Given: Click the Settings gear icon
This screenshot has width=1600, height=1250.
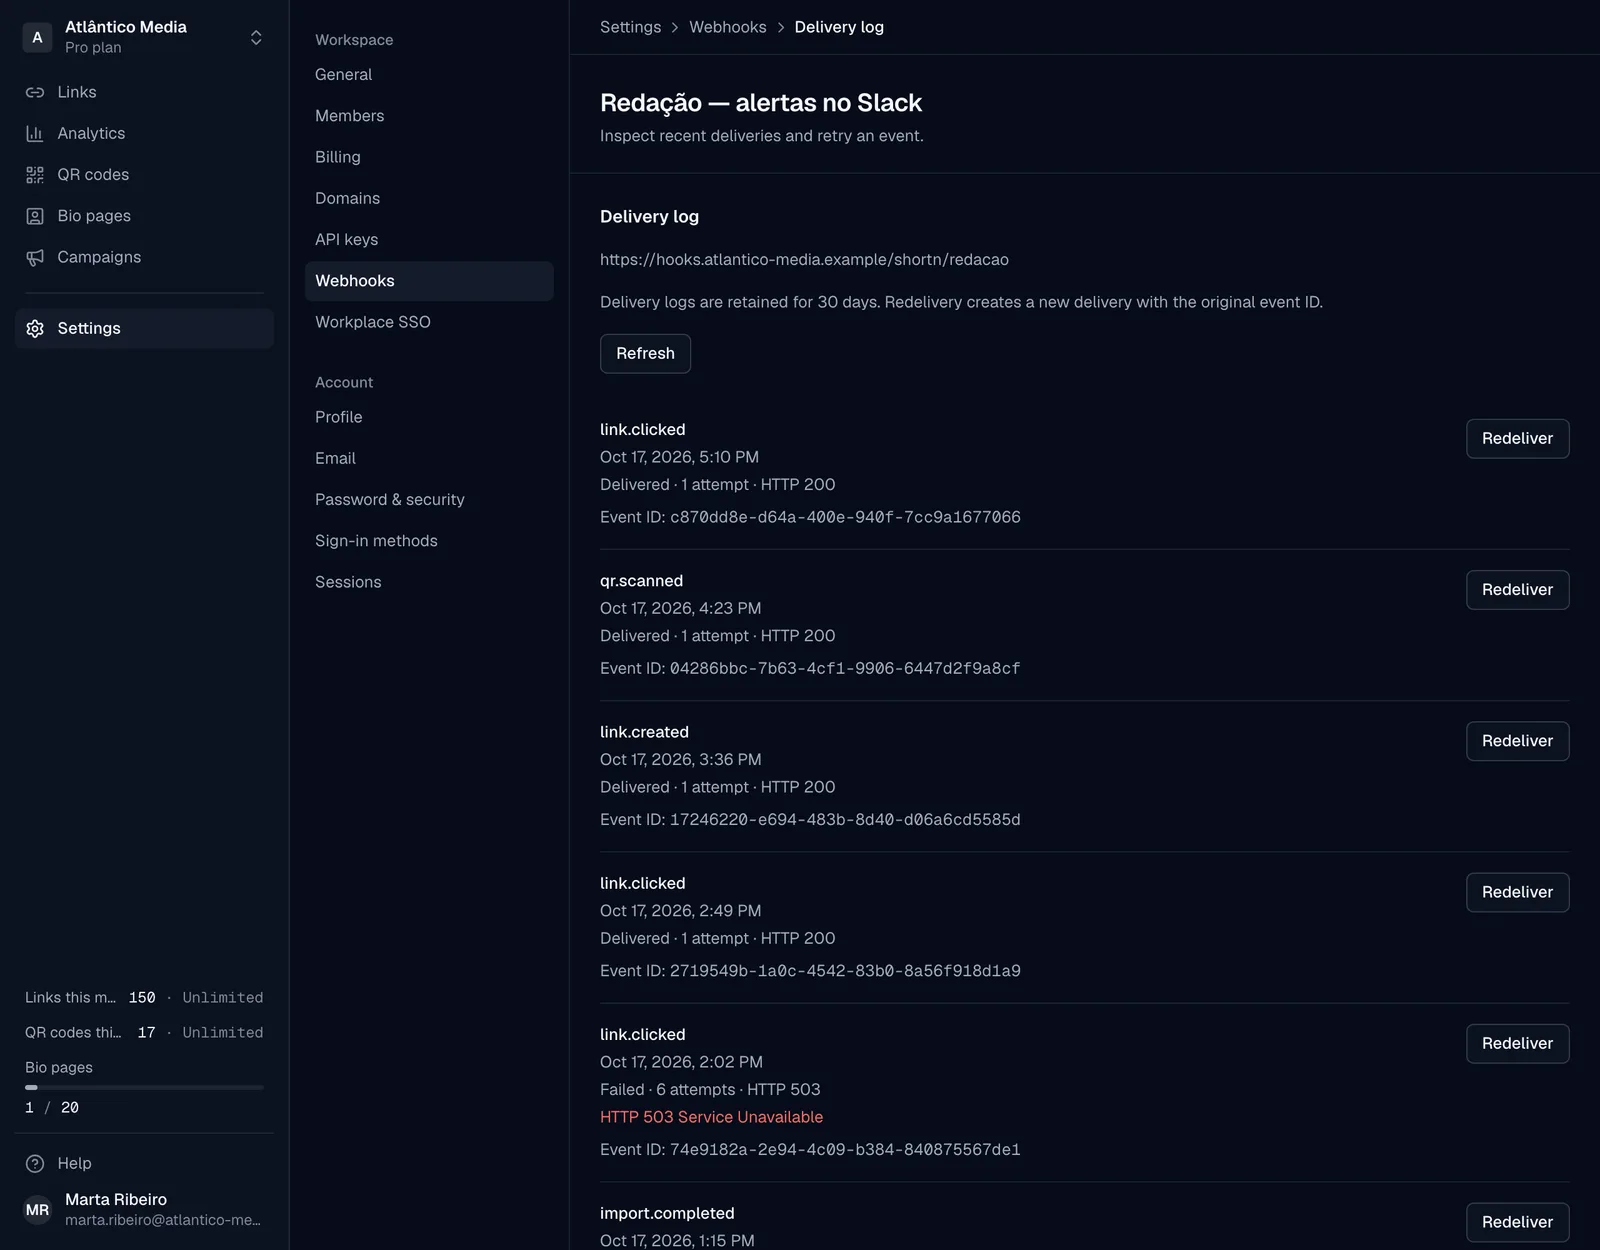Looking at the screenshot, I should pos(35,329).
